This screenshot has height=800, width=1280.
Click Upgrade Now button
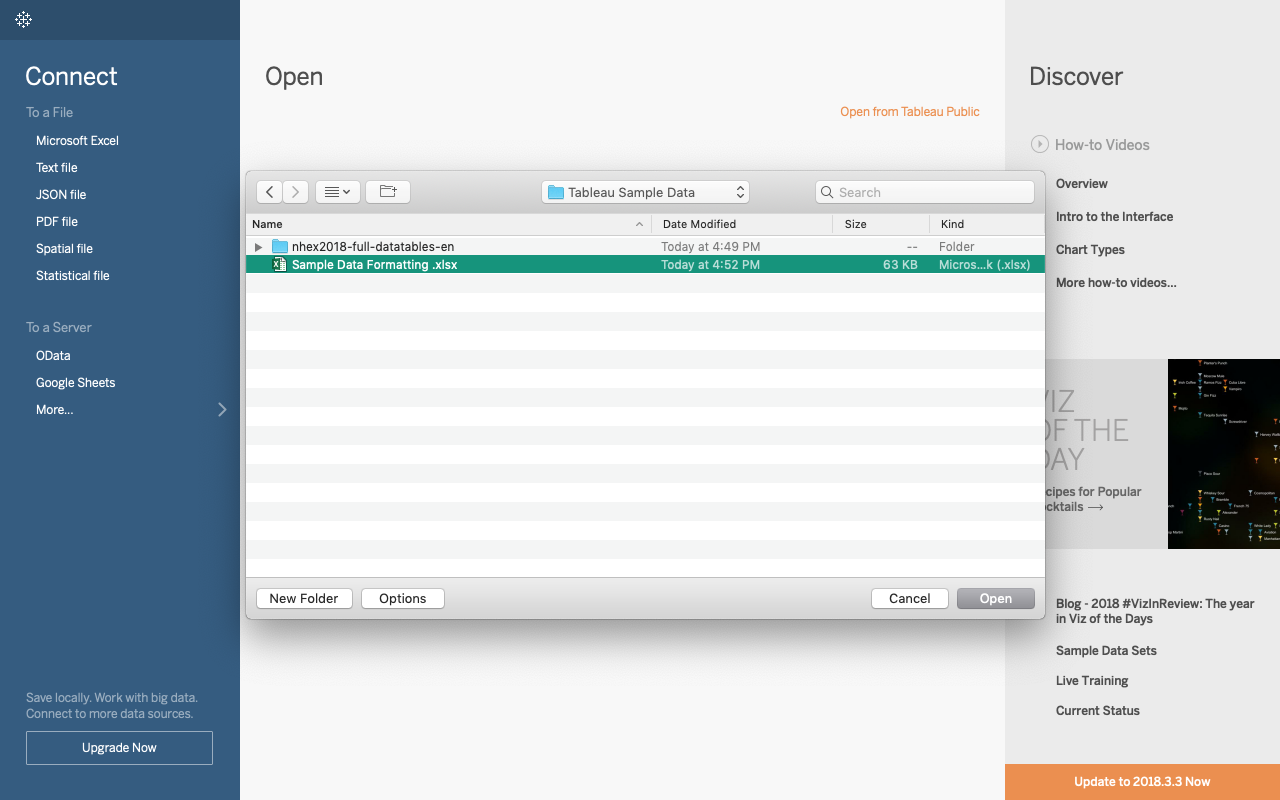point(119,748)
